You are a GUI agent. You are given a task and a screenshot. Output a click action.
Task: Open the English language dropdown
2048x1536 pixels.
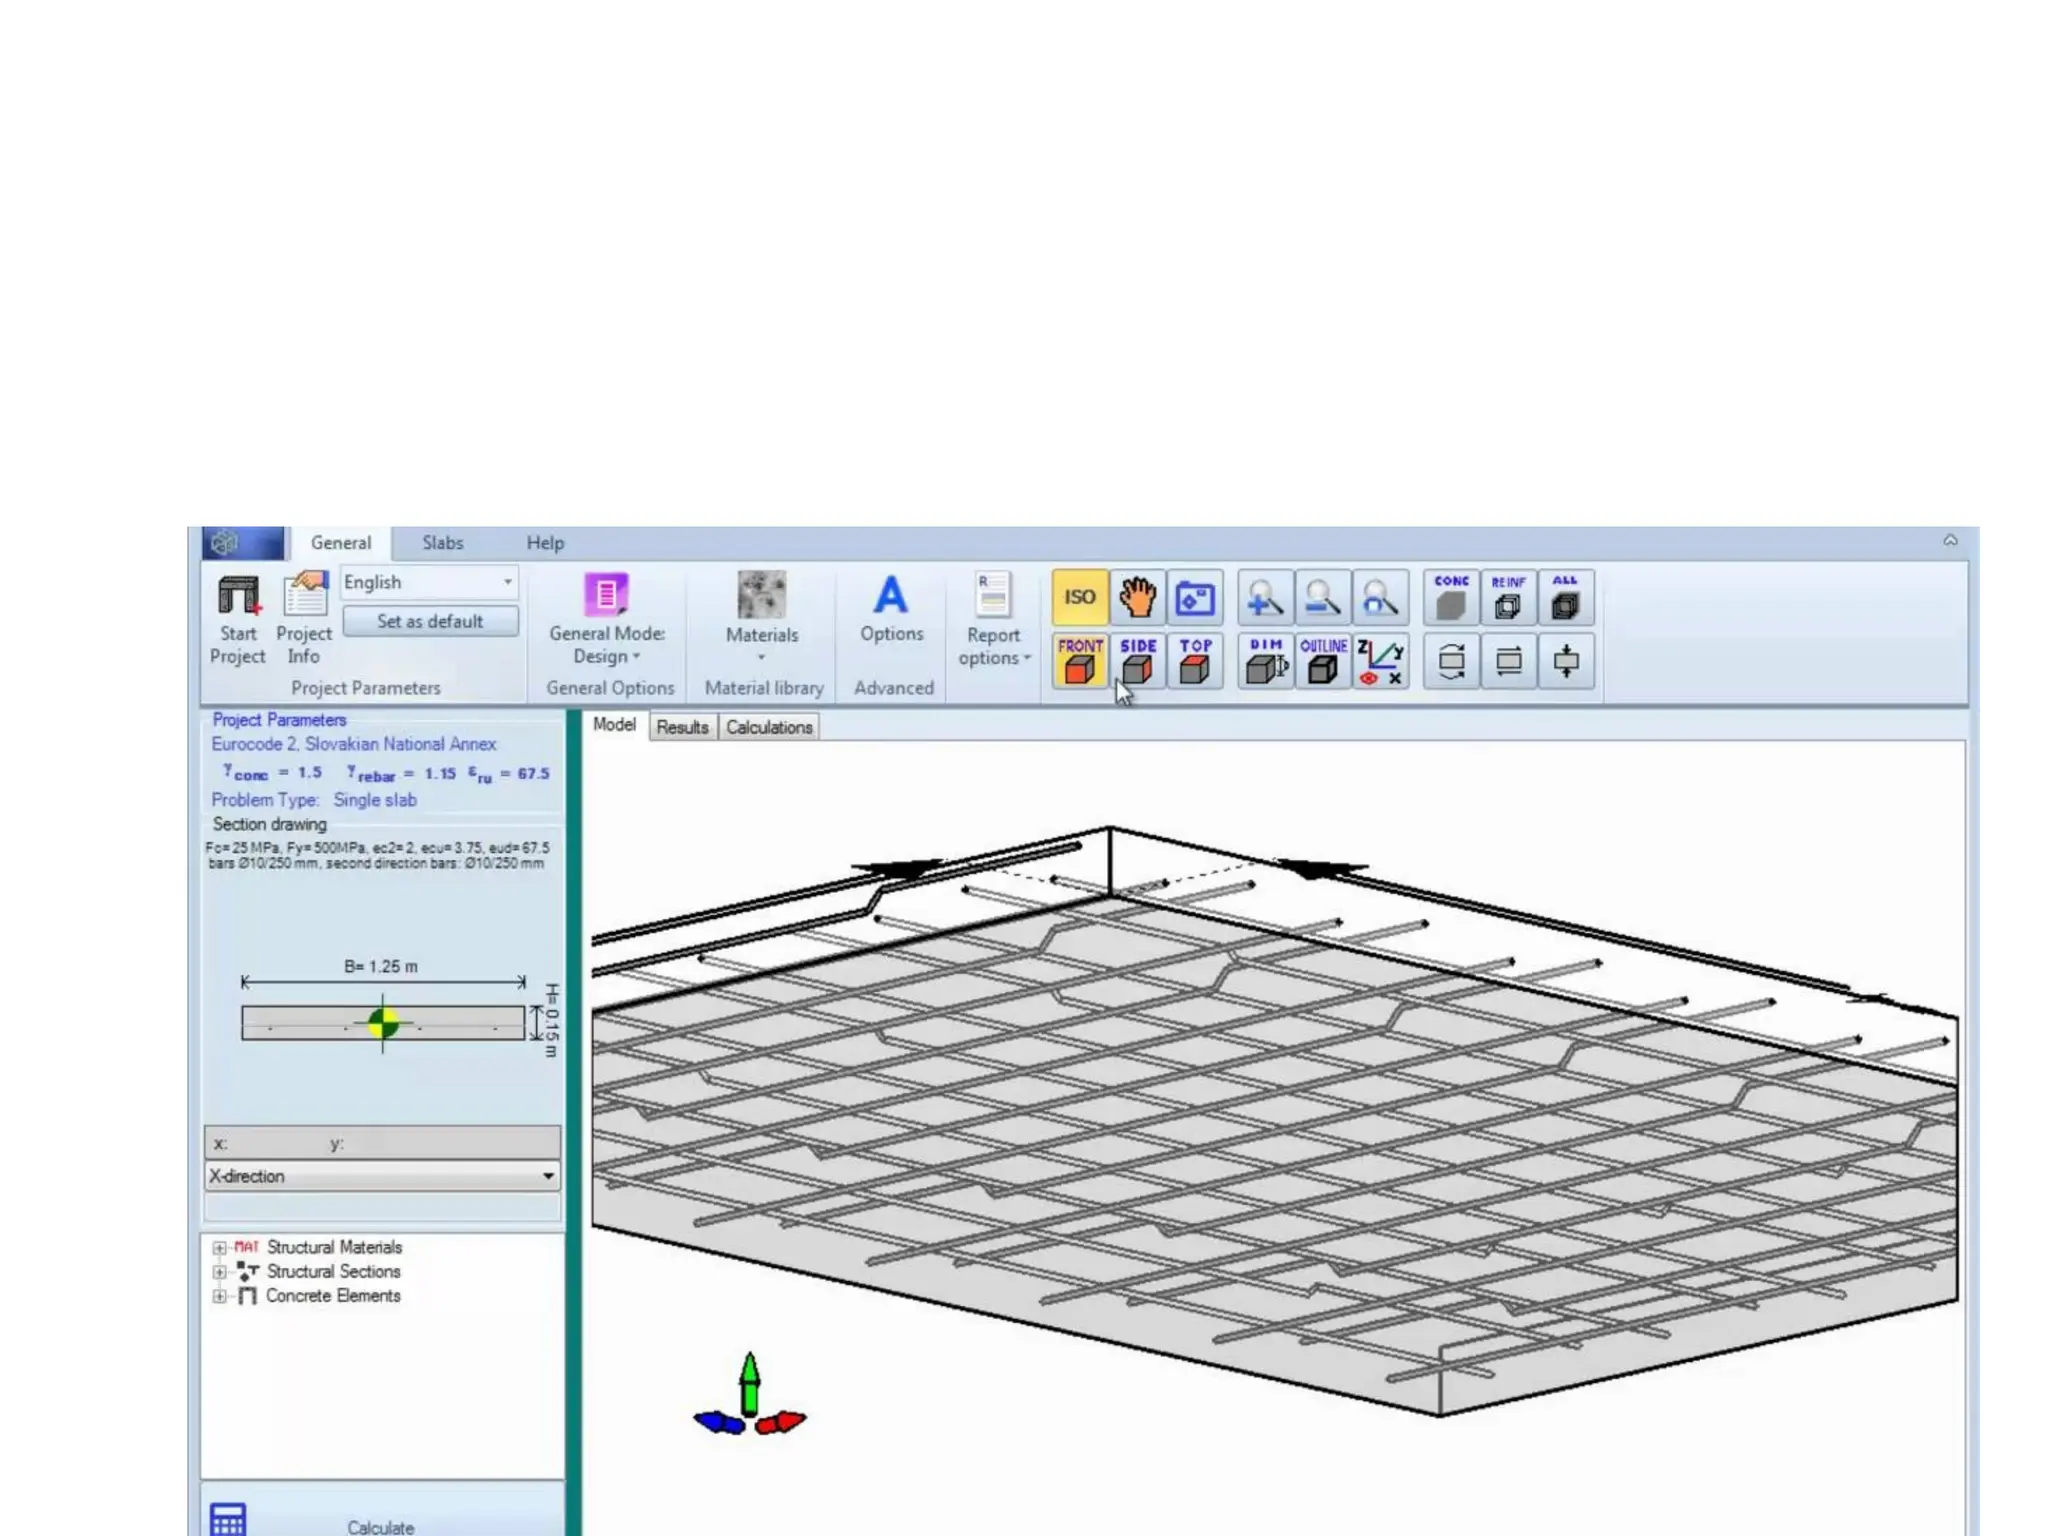(429, 582)
